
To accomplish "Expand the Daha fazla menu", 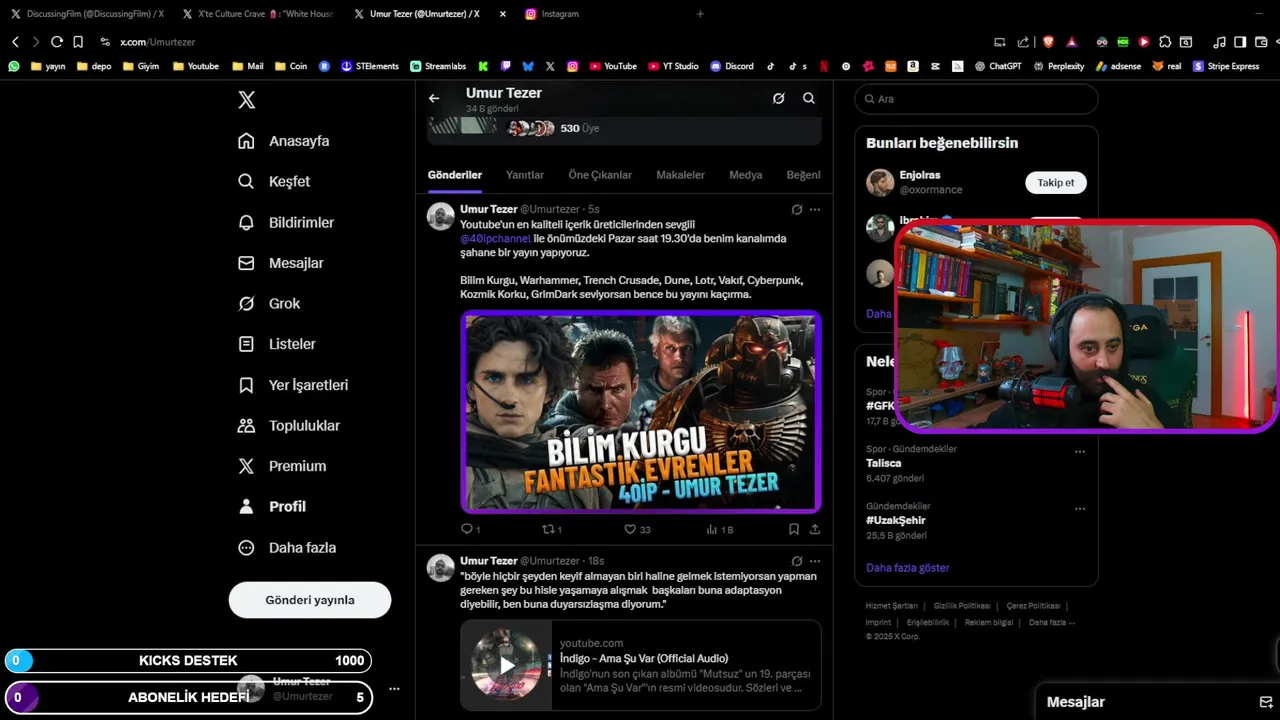I will [x=287, y=547].
